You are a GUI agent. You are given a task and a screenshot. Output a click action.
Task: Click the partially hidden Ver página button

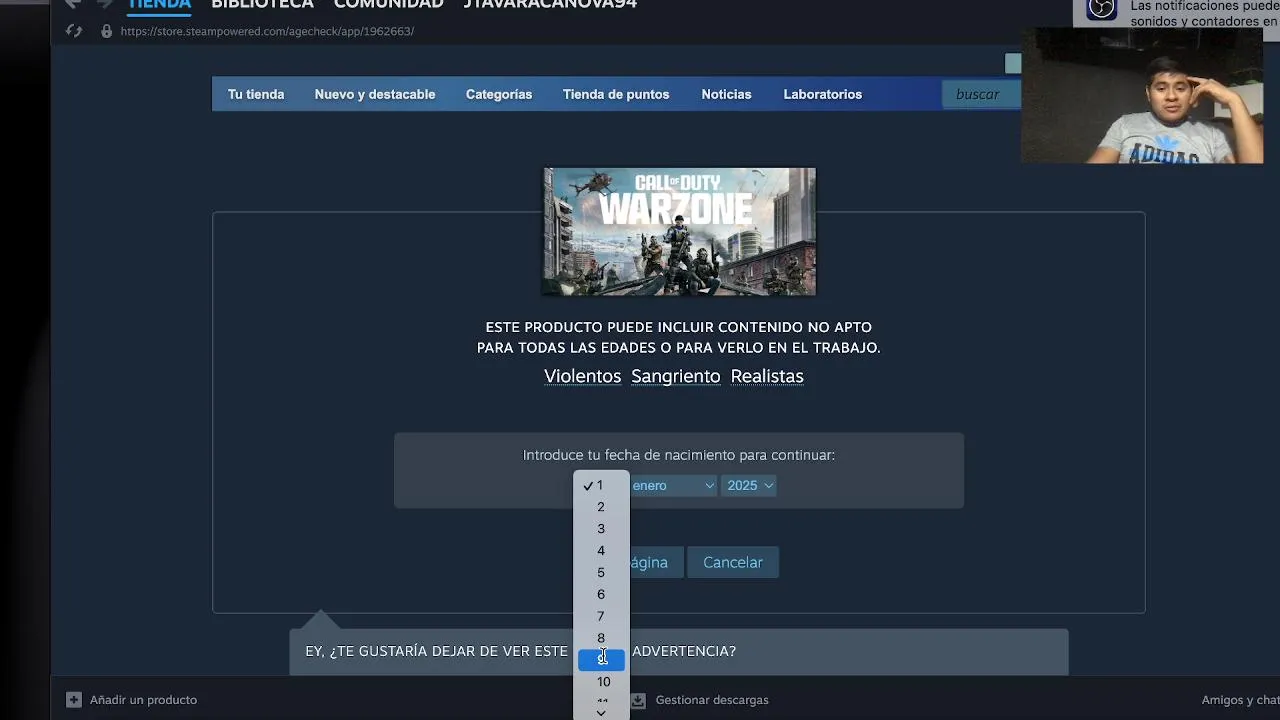[x=656, y=562]
